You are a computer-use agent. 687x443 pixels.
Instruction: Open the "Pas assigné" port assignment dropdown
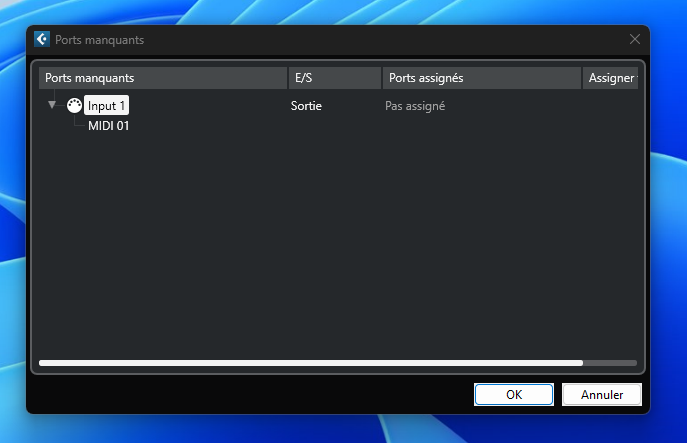(x=415, y=106)
